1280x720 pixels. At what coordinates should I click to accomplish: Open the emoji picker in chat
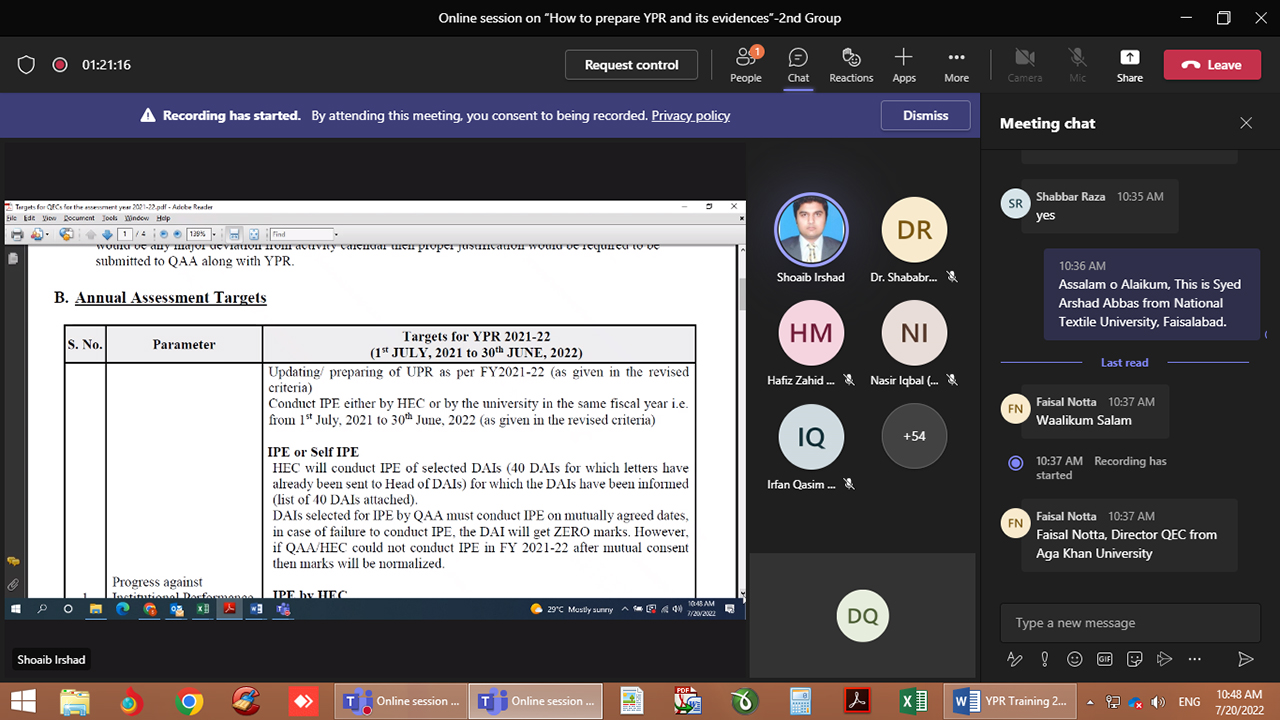click(1075, 659)
